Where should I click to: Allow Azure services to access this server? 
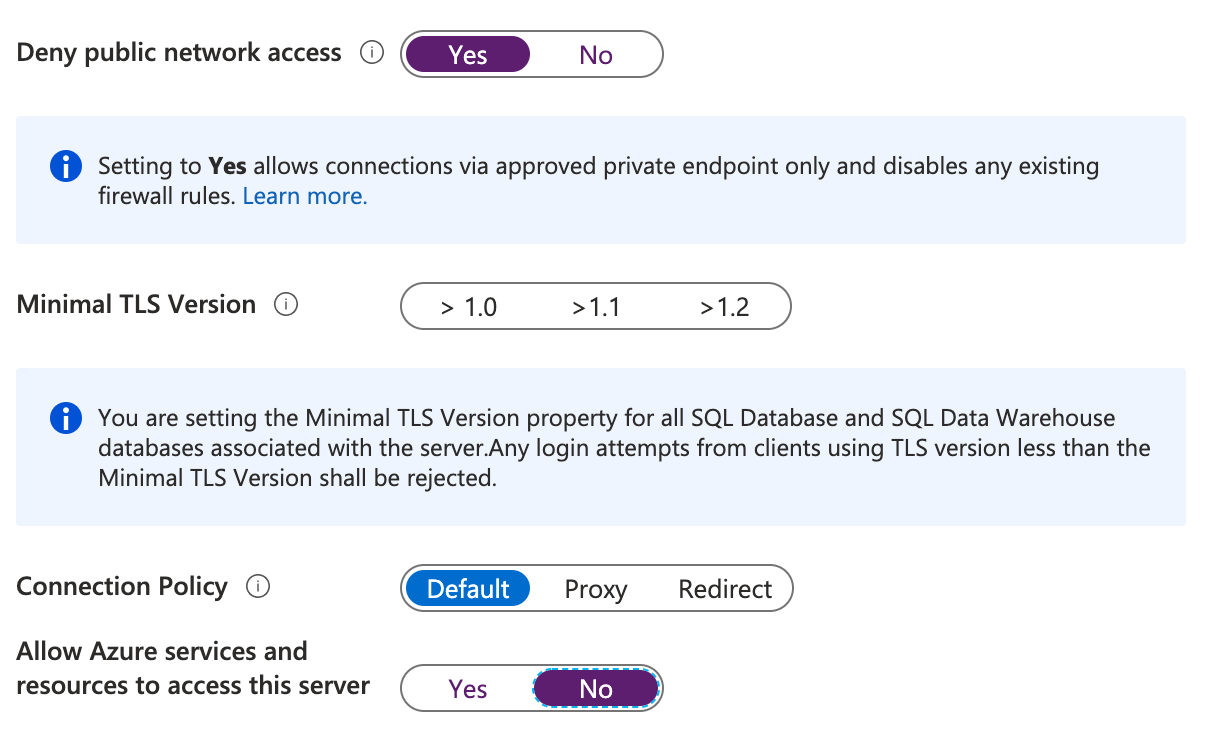point(468,688)
